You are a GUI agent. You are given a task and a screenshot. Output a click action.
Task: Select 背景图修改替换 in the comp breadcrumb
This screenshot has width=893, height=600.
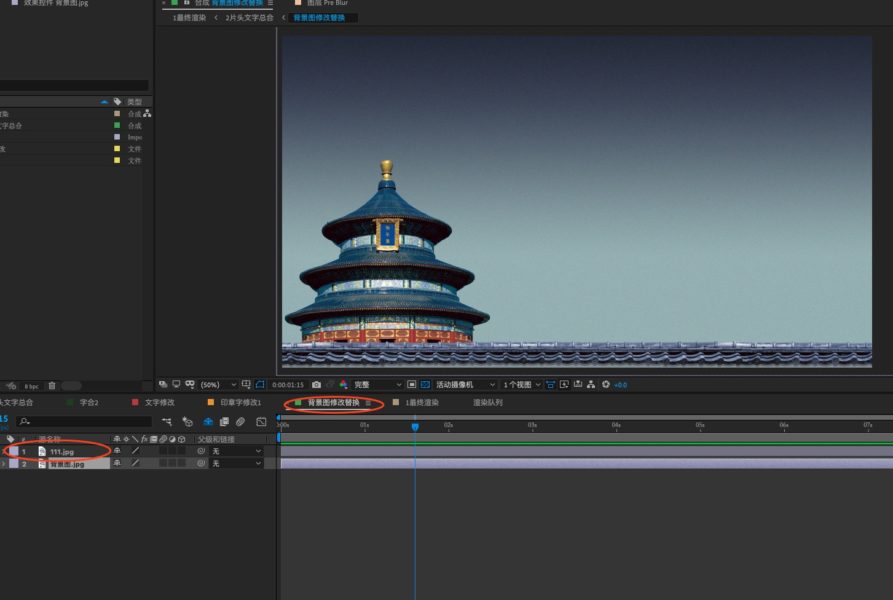(319, 18)
